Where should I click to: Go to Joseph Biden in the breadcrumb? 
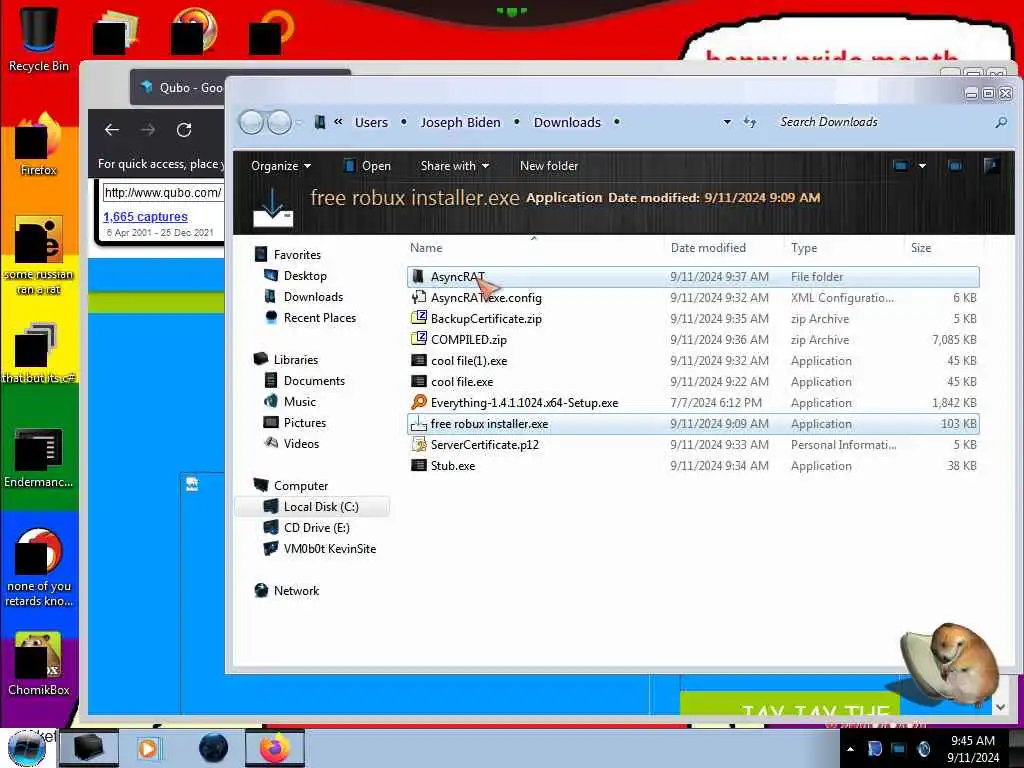point(460,122)
